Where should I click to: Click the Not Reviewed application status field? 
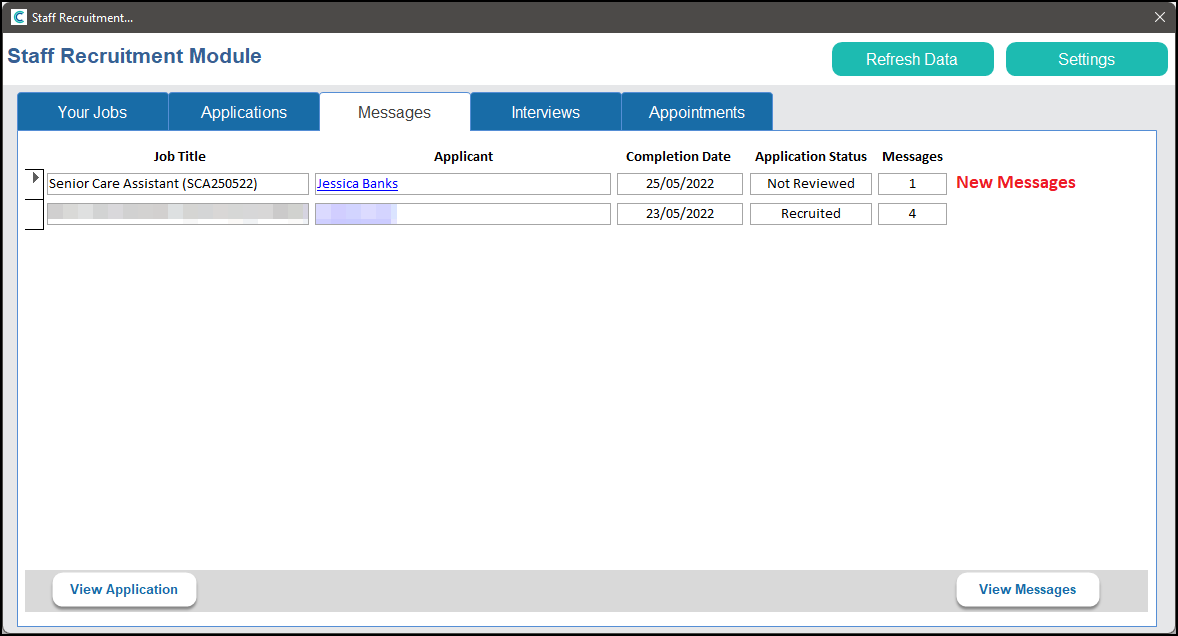click(810, 184)
